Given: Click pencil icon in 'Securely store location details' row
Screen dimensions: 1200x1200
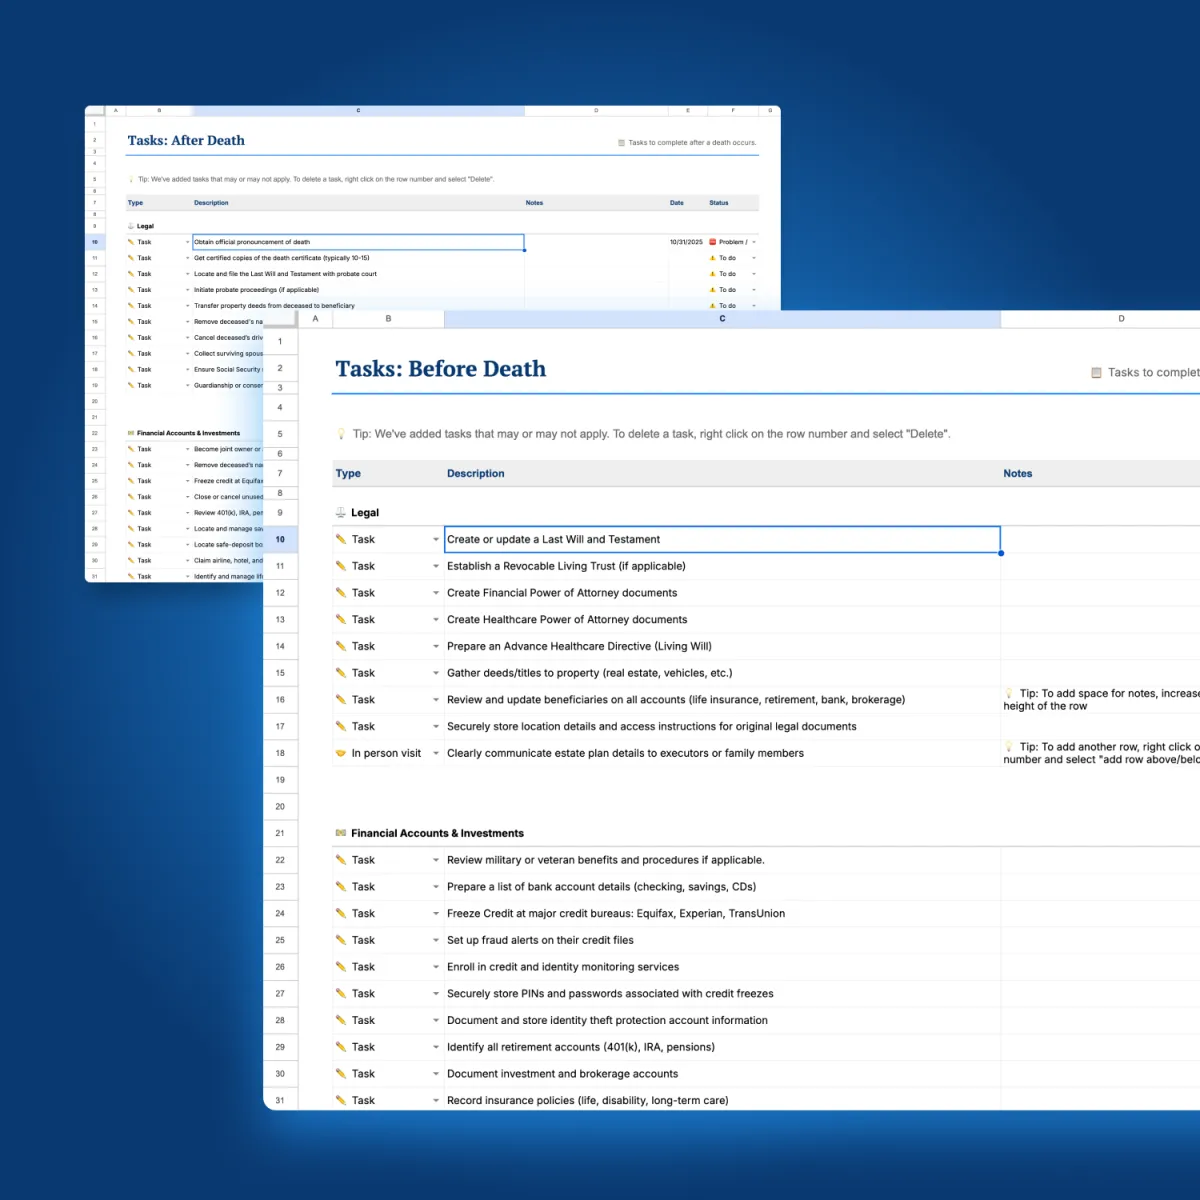Looking at the screenshot, I should [341, 727].
